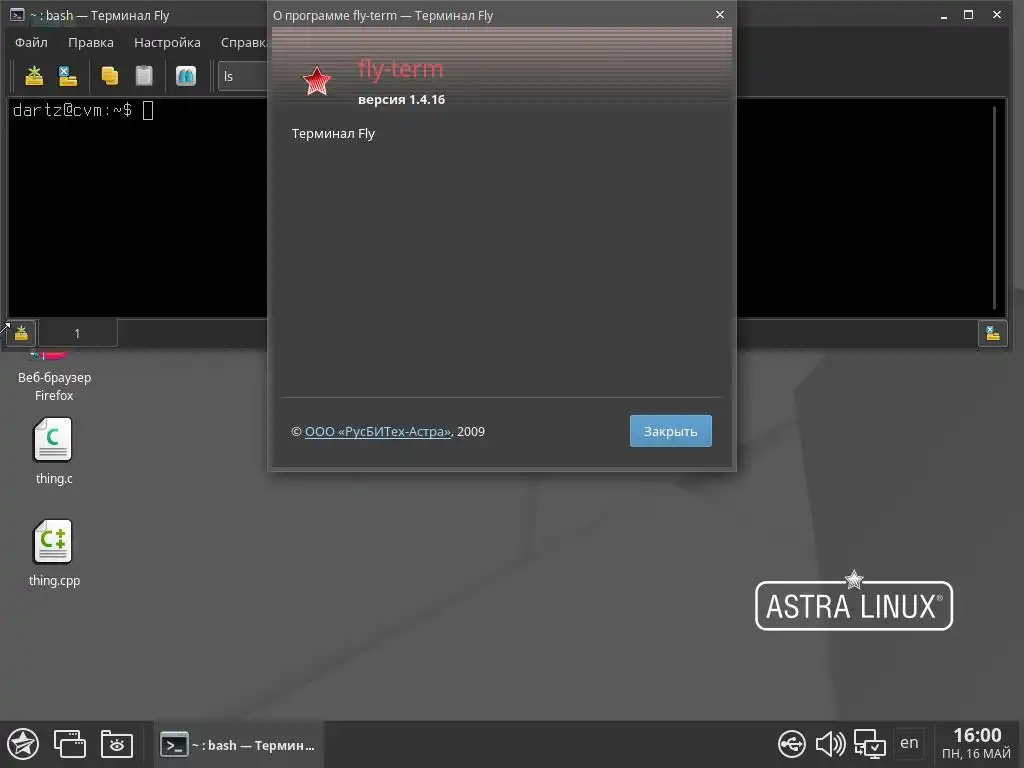Viewport: 1024px width, 768px height.
Task: Select terminal tab 1
Action: pos(78,334)
